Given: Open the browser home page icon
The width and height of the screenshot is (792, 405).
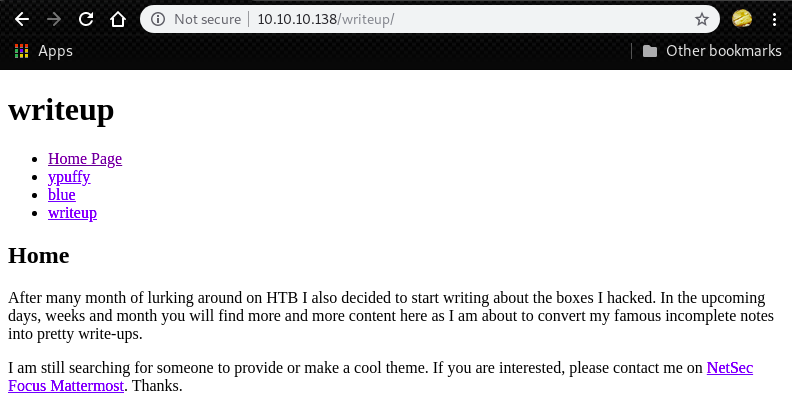Looking at the screenshot, I should pyautogui.click(x=118, y=19).
